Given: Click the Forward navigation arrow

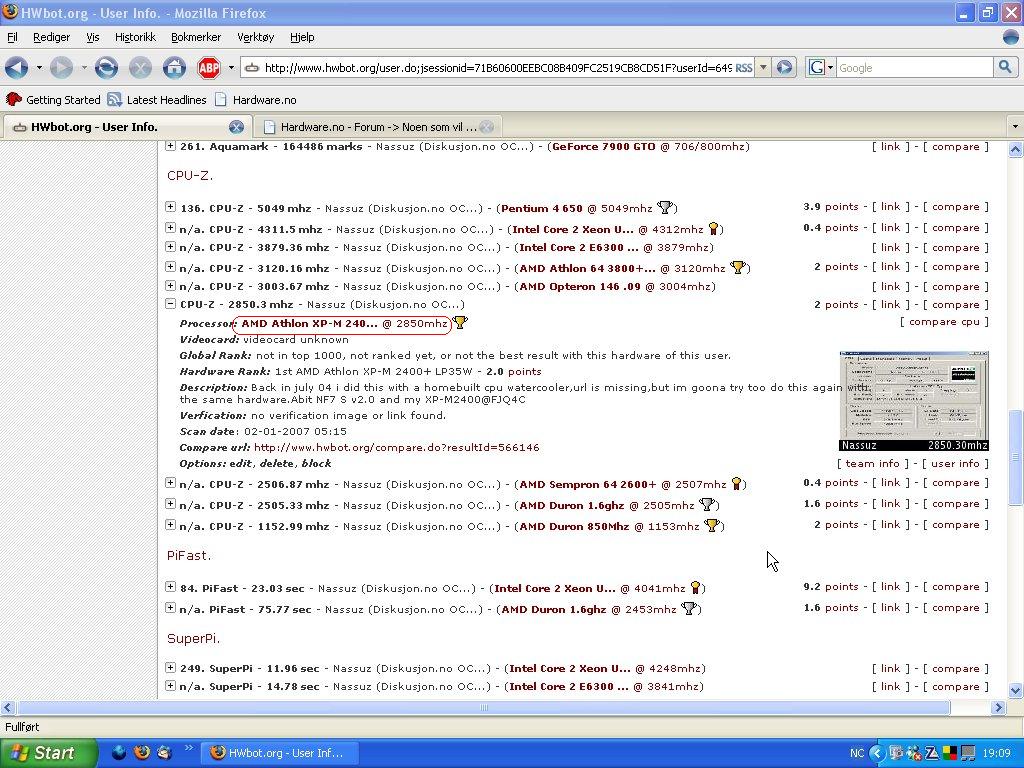Looking at the screenshot, I should (61, 67).
